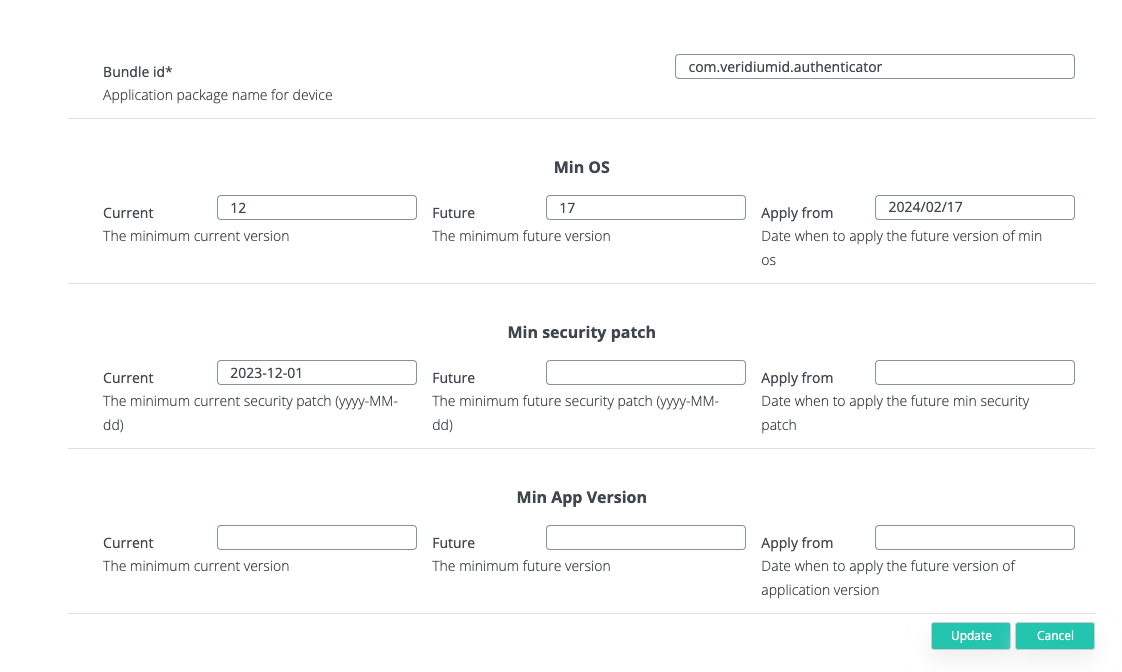Click the Future label under Min App Version
Image resolution: width=1122 pixels, height=672 pixels.
453,543
